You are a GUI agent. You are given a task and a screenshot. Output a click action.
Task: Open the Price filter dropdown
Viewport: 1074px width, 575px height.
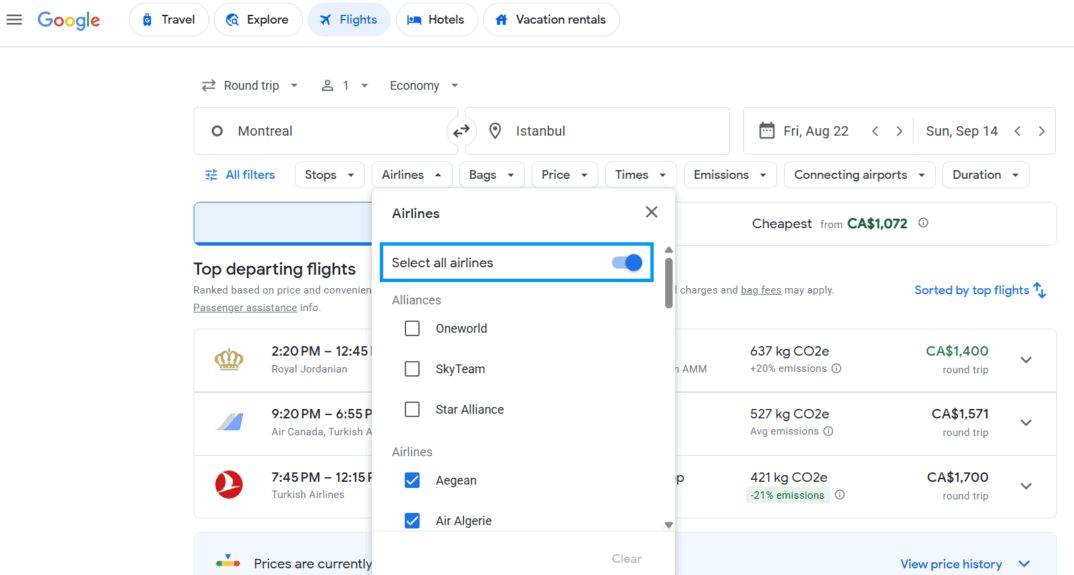564,175
